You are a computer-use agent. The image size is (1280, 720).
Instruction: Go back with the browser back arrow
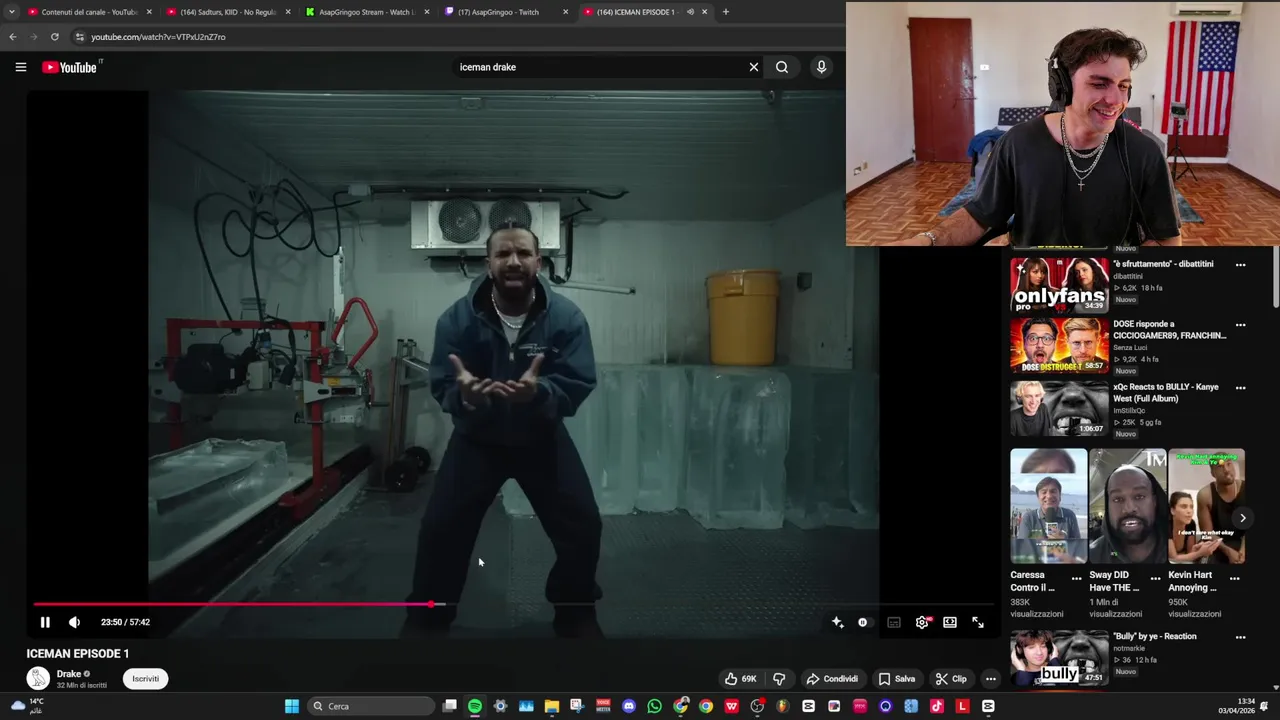pyautogui.click(x=12, y=37)
